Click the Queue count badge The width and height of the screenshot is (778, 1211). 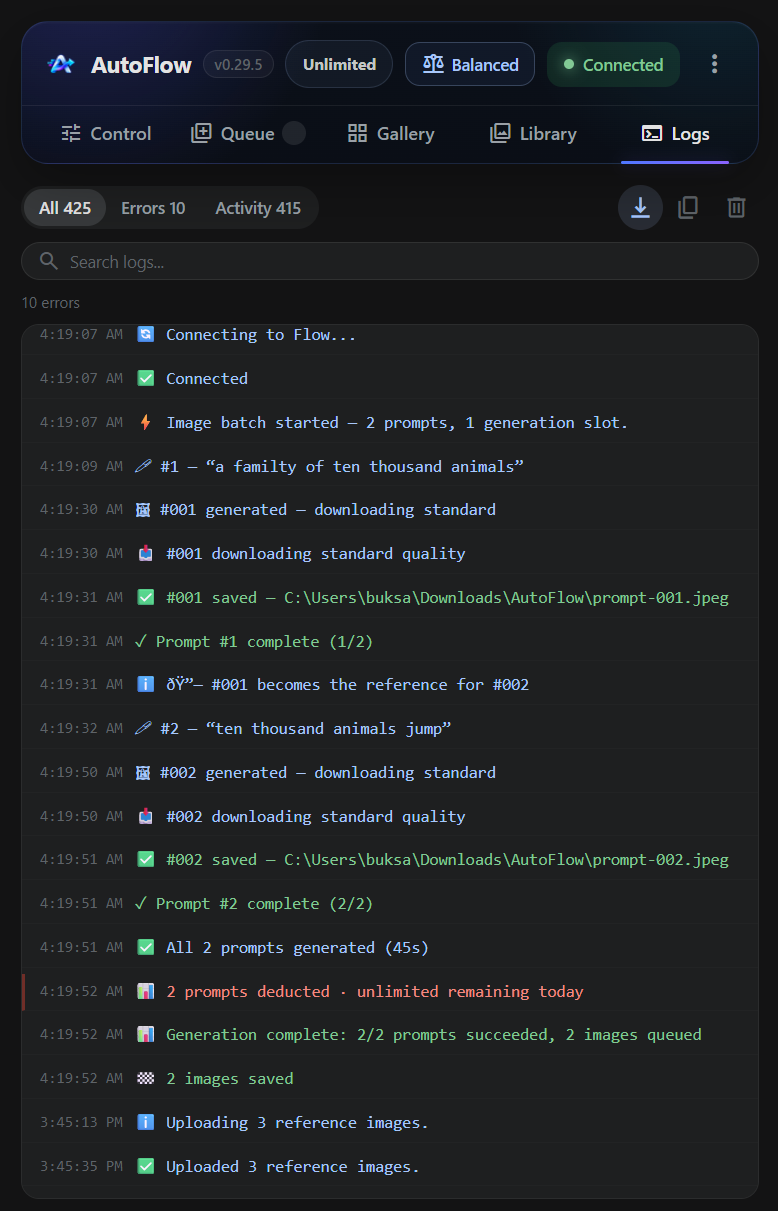tap(294, 133)
